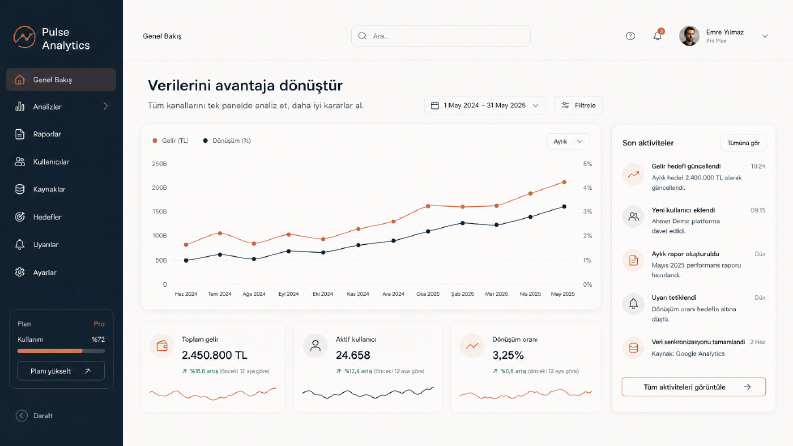This screenshot has width=793, height=446.
Task: Go to Raporlar in the sidebar
Action: pos(61,134)
